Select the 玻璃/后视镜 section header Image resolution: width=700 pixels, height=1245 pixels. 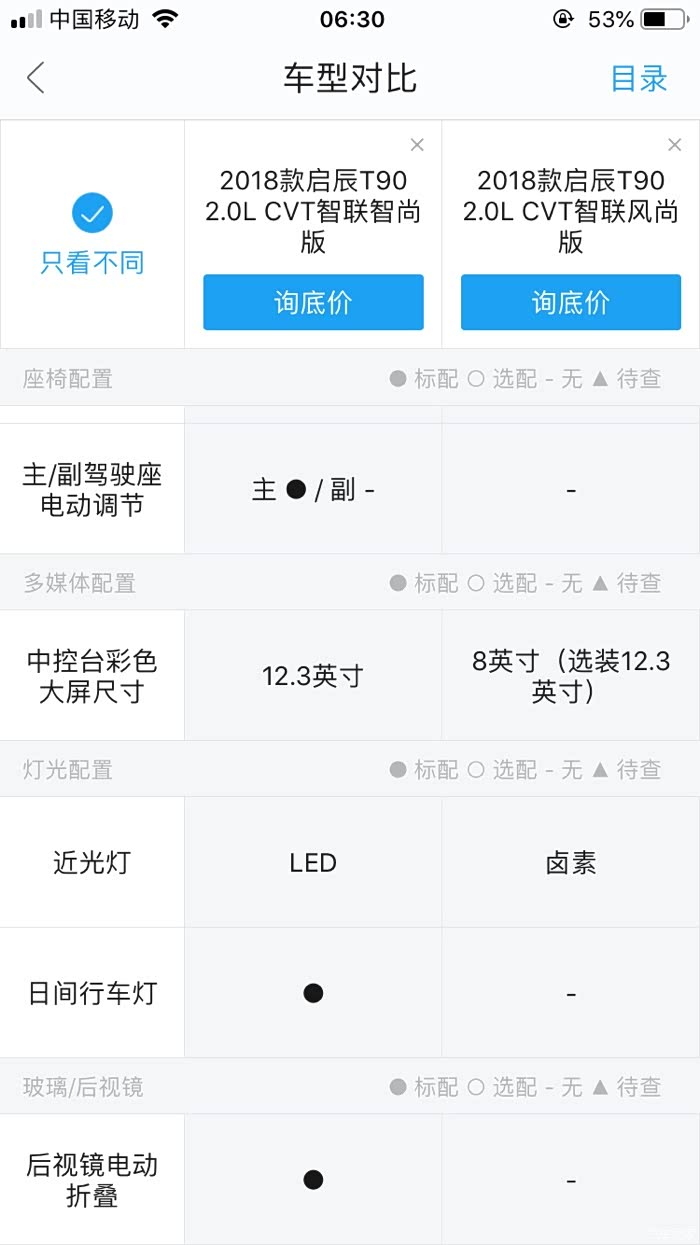coord(83,1087)
